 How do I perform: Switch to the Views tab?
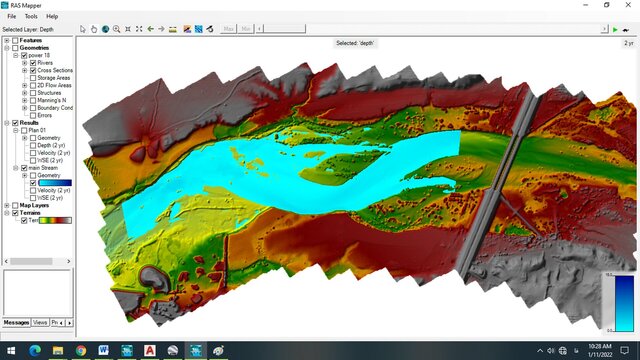pos(40,322)
